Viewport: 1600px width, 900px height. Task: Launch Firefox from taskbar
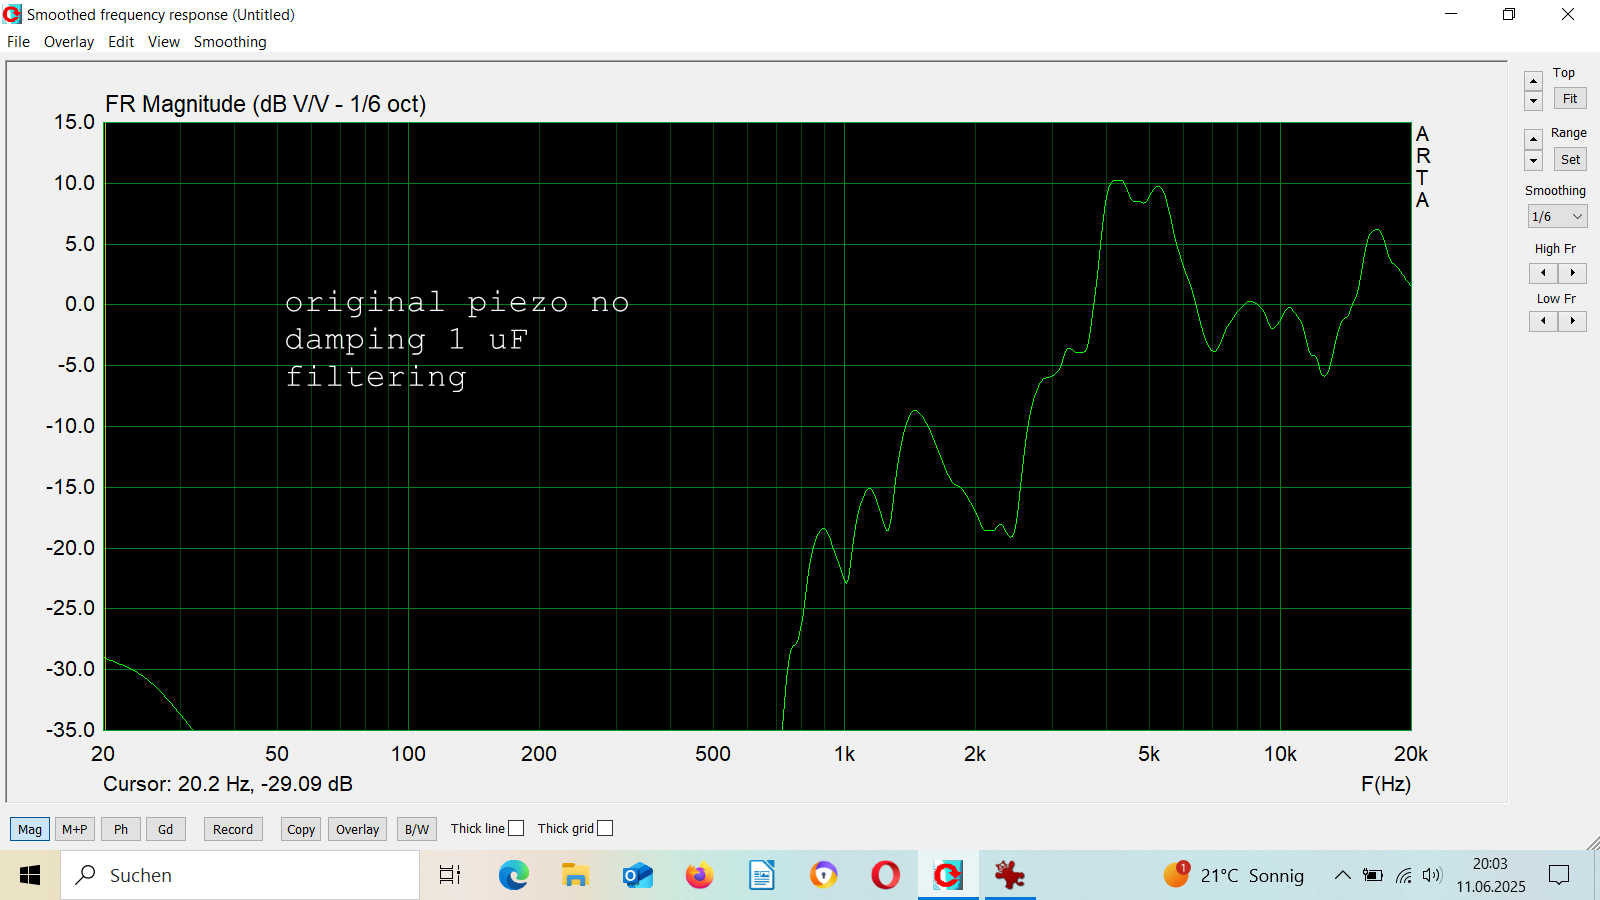point(699,875)
